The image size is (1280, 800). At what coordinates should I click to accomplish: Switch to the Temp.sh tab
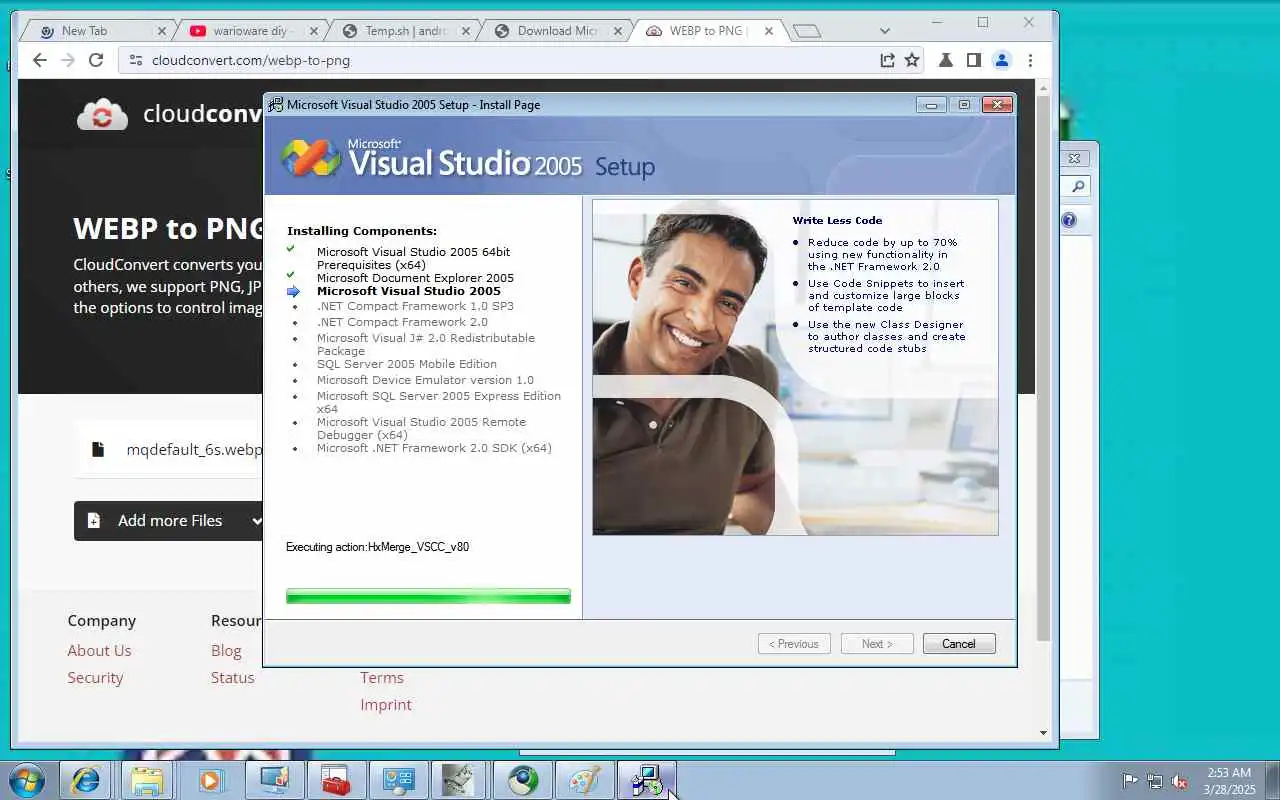pos(405,31)
